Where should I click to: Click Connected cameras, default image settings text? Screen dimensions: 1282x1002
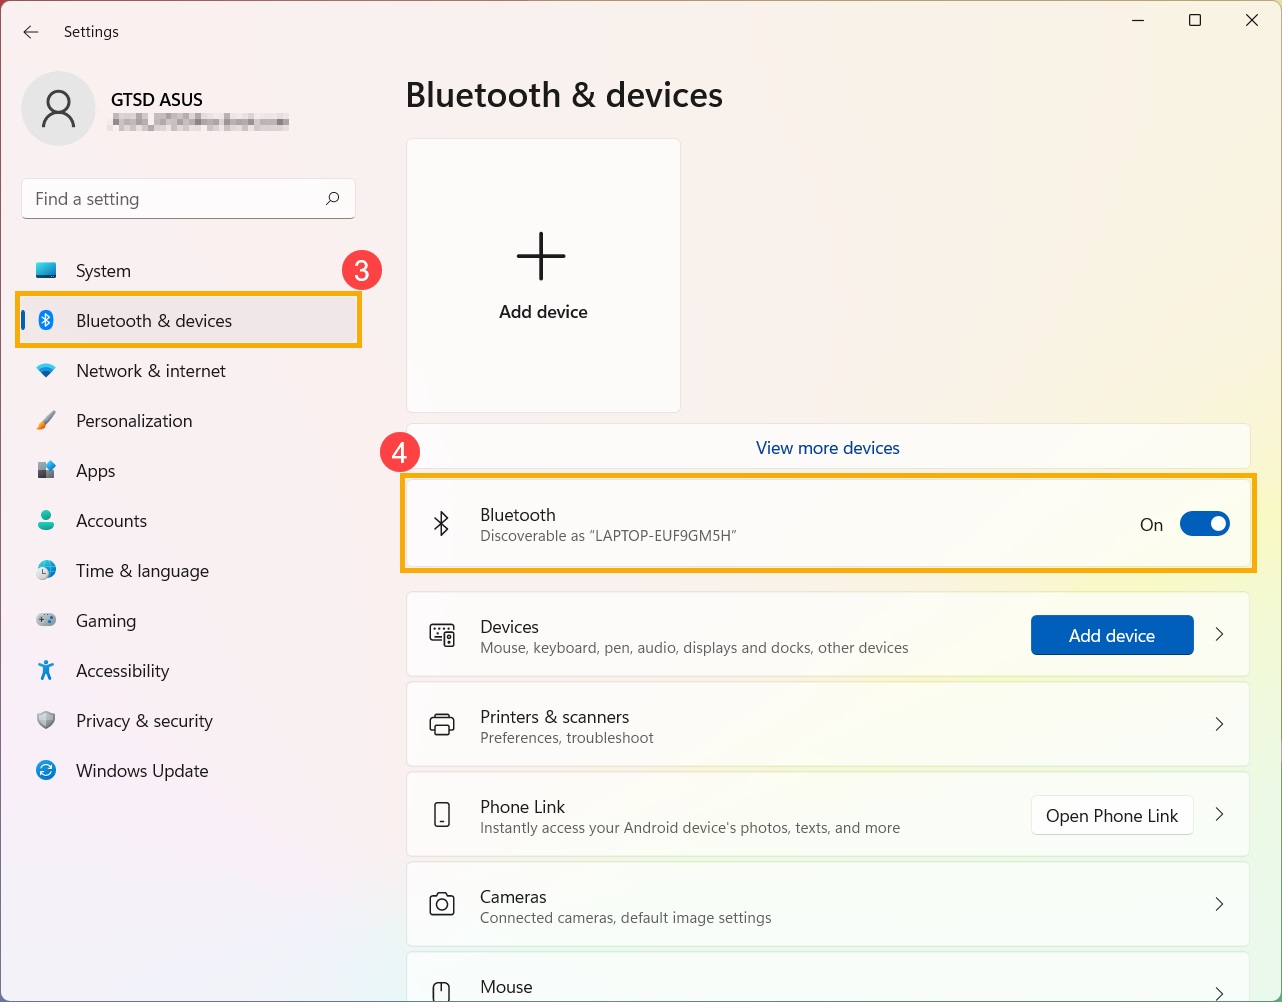tap(626, 918)
